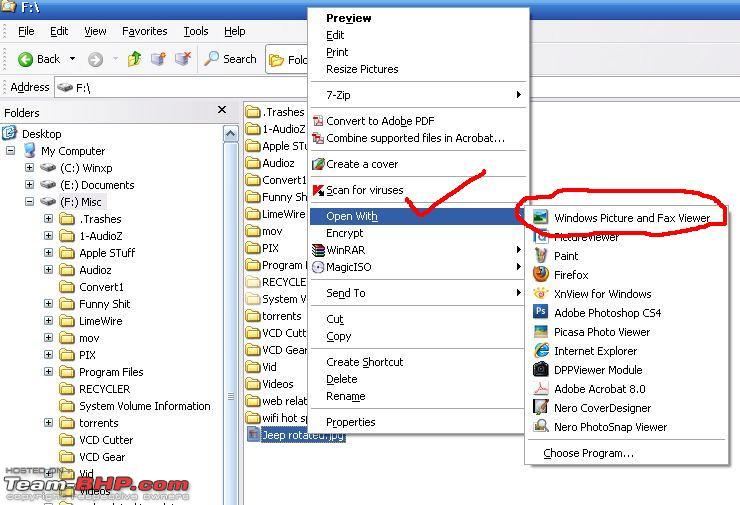The height and width of the screenshot is (505, 740).
Task: Expand the (E:) Documents drive node
Action: pos(29,185)
